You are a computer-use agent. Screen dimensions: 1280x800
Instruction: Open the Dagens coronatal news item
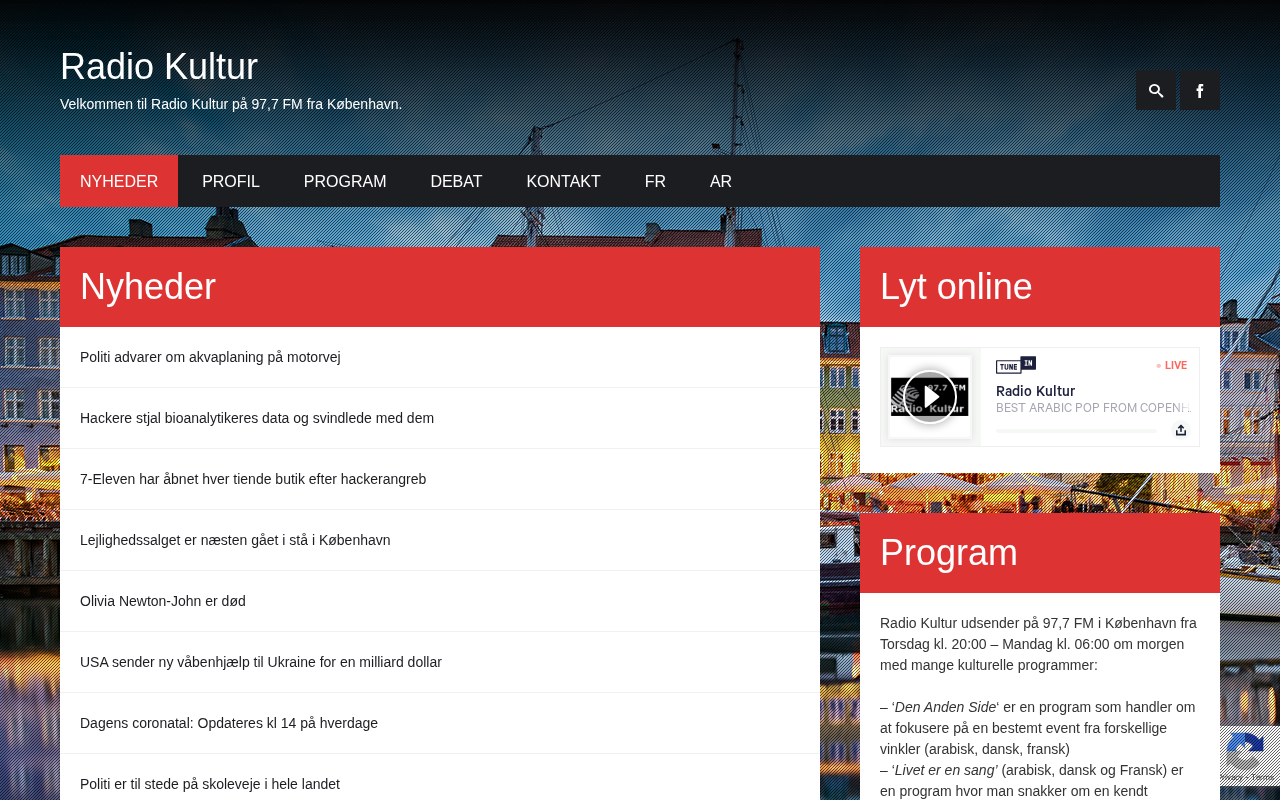pyautogui.click(x=229, y=723)
